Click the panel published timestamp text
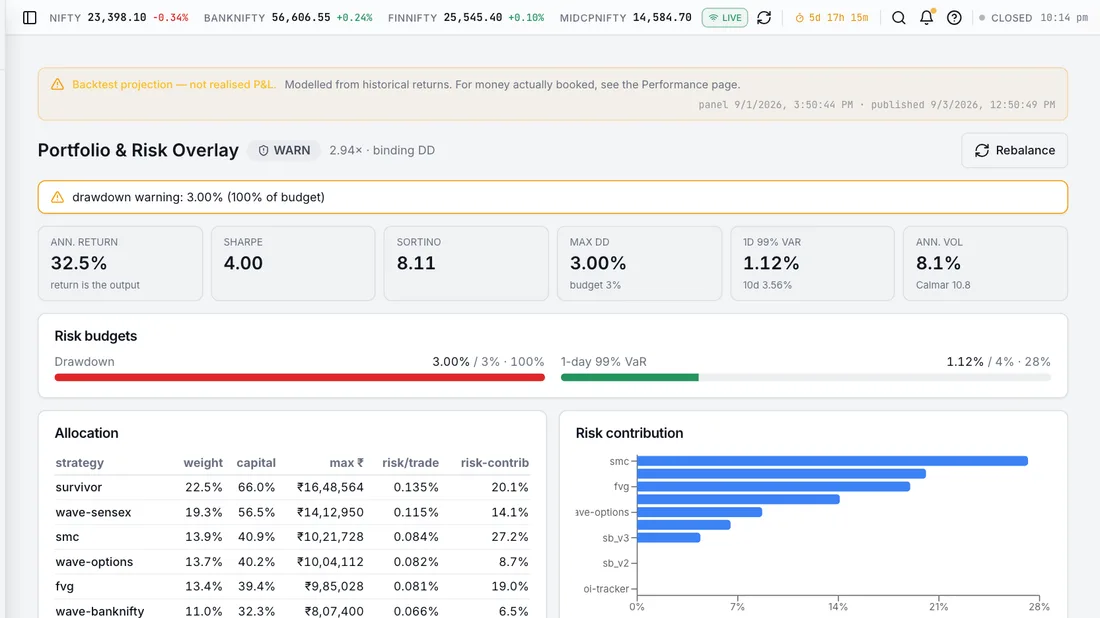Viewport: 1100px width, 618px height. pyautogui.click(x=876, y=105)
